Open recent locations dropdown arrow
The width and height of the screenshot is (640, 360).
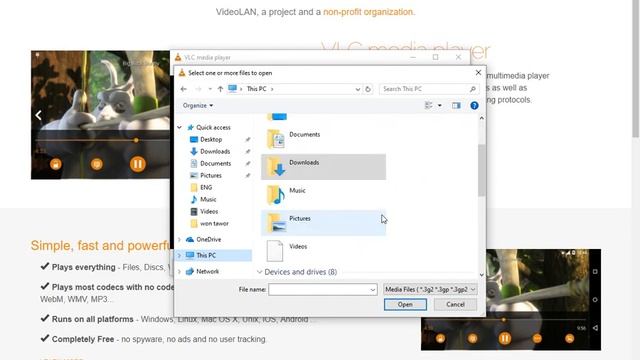[x=210, y=89]
